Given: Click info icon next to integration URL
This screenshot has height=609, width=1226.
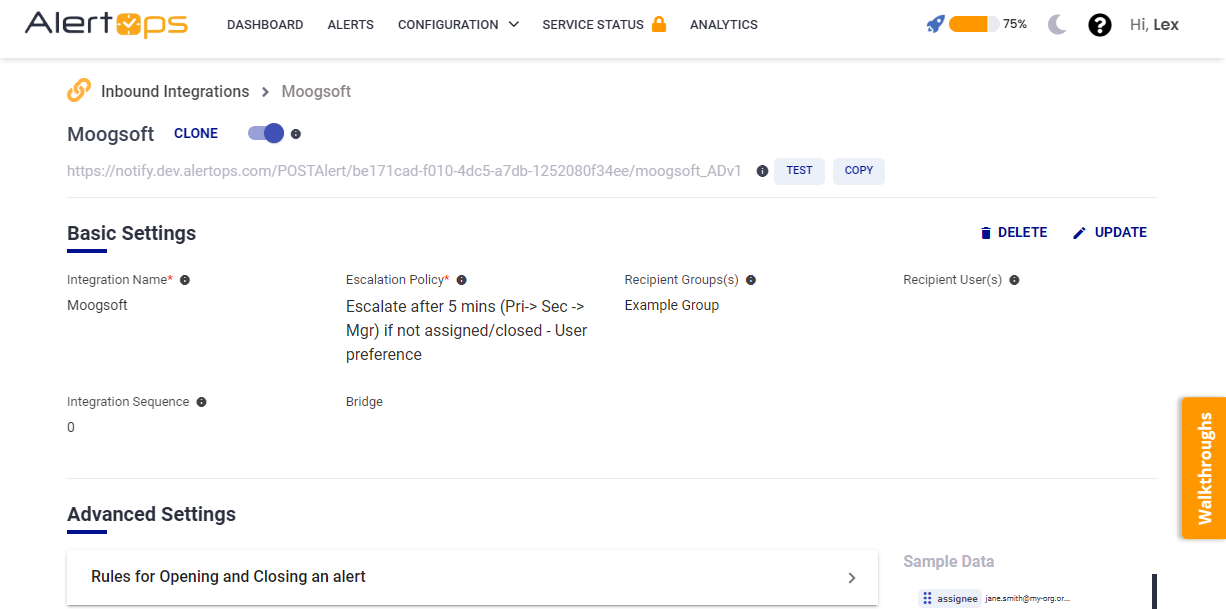Looking at the screenshot, I should coord(762,171).
